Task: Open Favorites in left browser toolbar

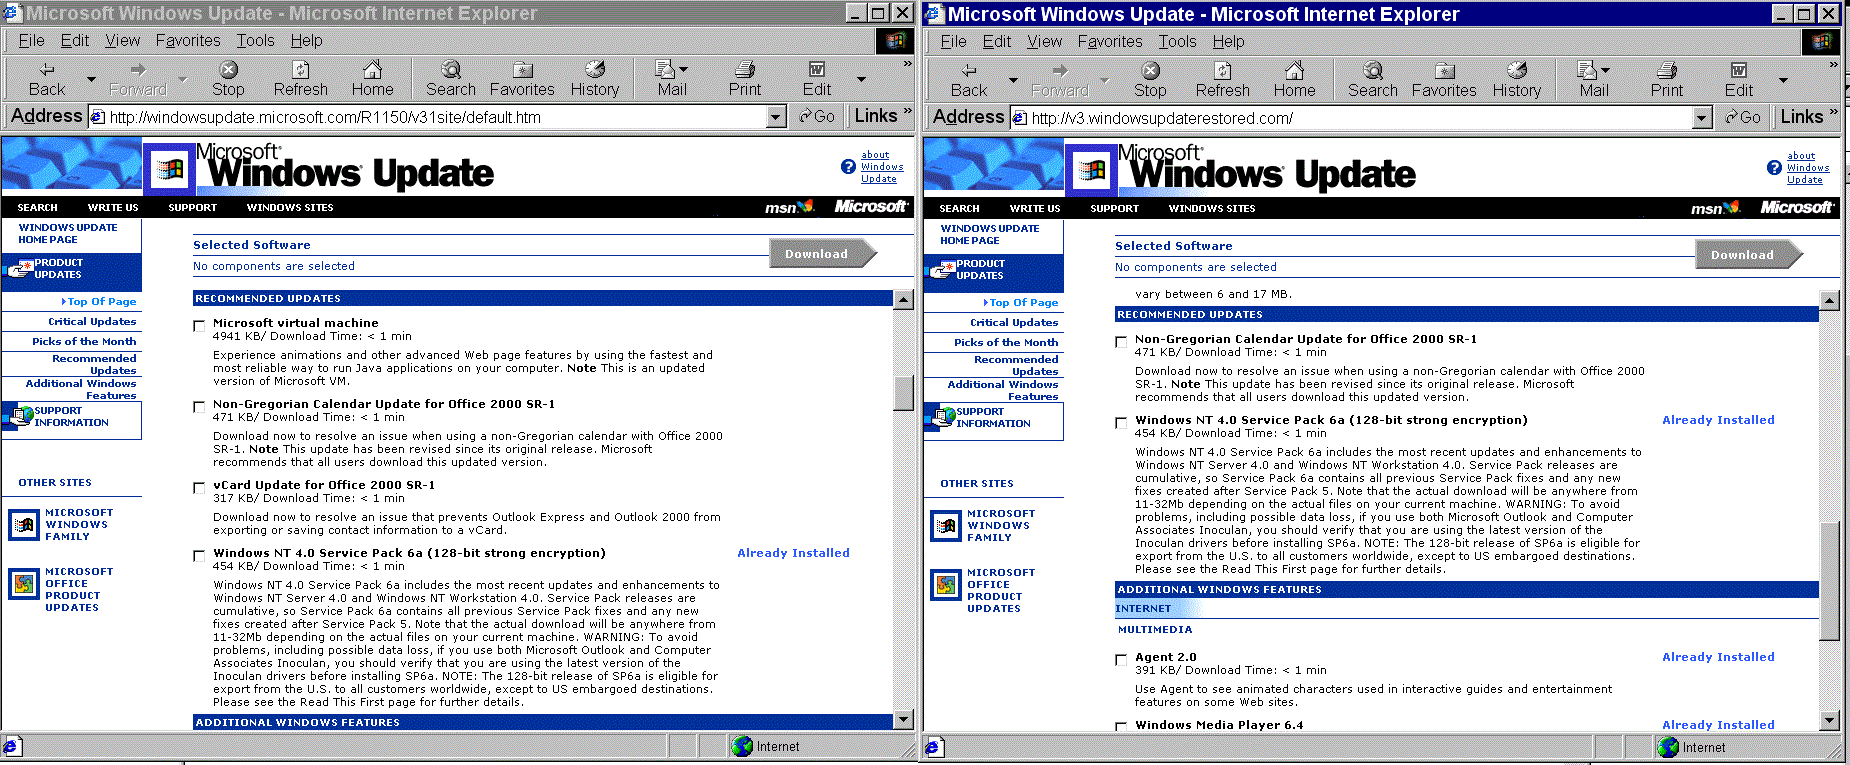Action: [x=522, y=70]
